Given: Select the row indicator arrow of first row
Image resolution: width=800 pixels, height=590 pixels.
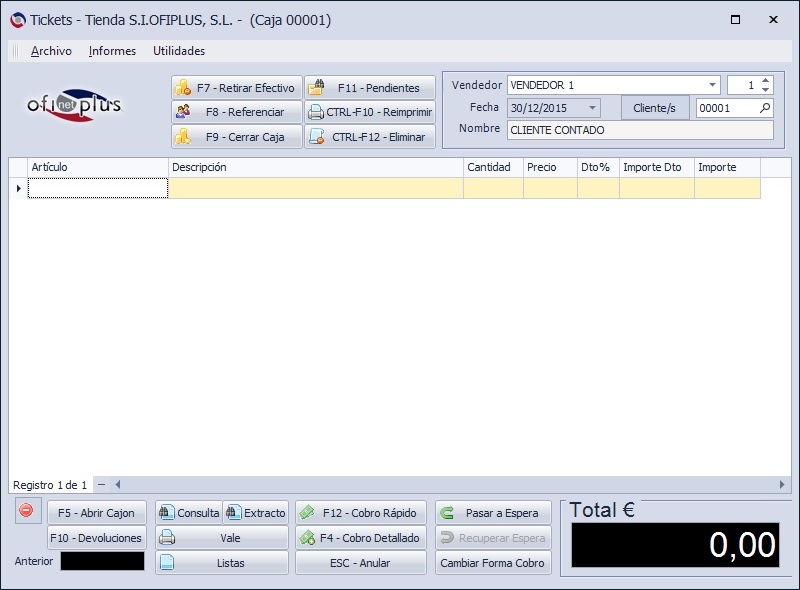Looking at the screenshot, I should 18,188.
